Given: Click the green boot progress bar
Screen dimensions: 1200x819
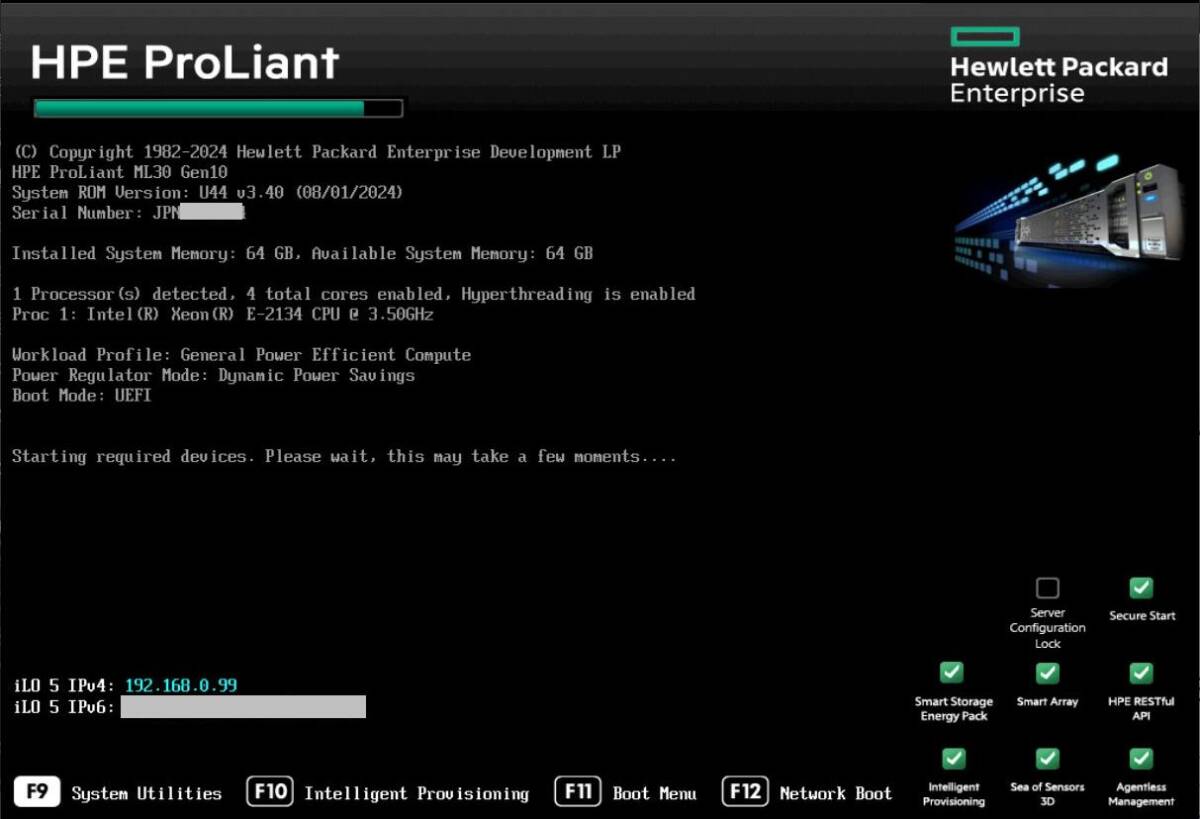Looking at the screenshot, I should point(218,108).
